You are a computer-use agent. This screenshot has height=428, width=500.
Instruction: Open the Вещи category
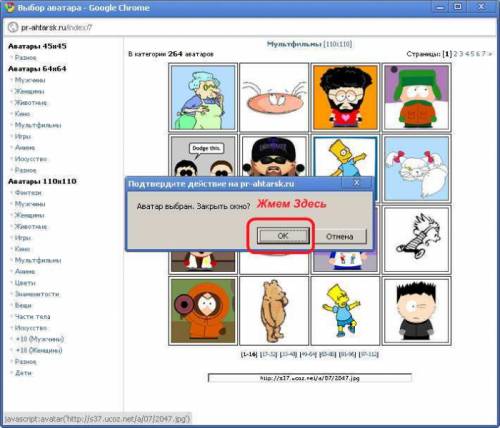pyautogui.click(x=23, y=305)
